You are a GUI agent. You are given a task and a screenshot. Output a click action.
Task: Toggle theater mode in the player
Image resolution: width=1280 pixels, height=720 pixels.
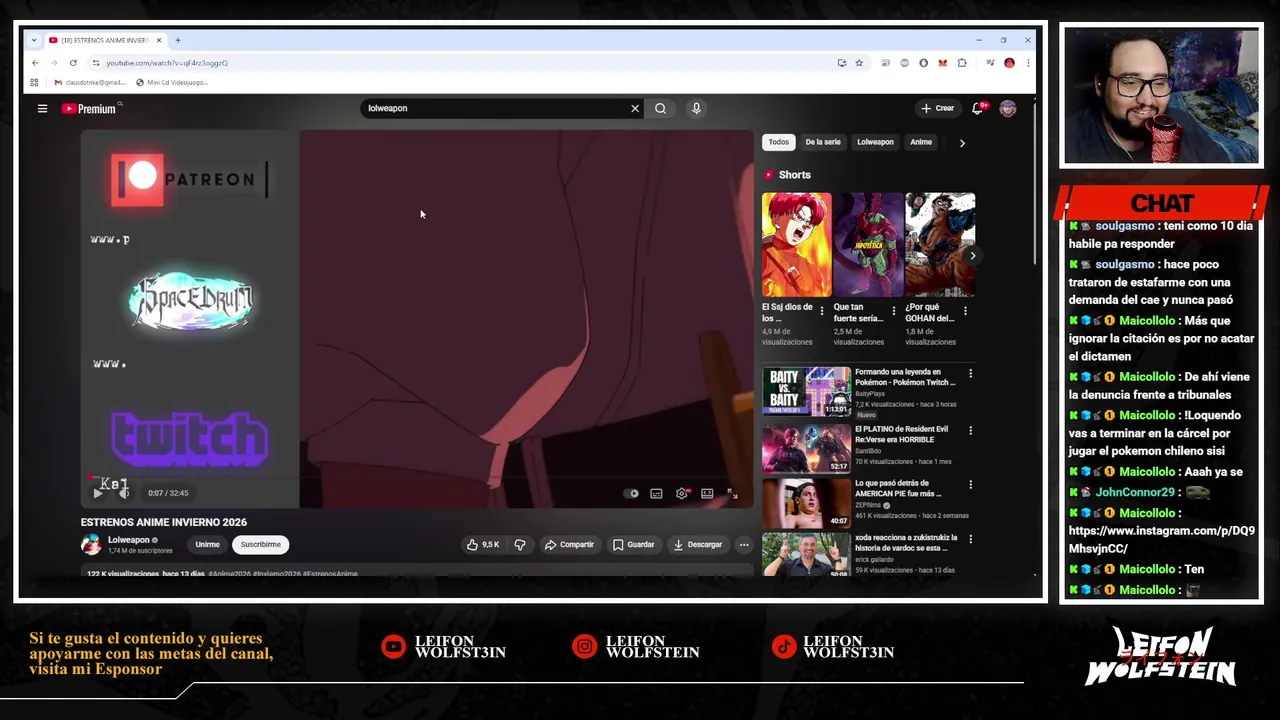point(707,493)
